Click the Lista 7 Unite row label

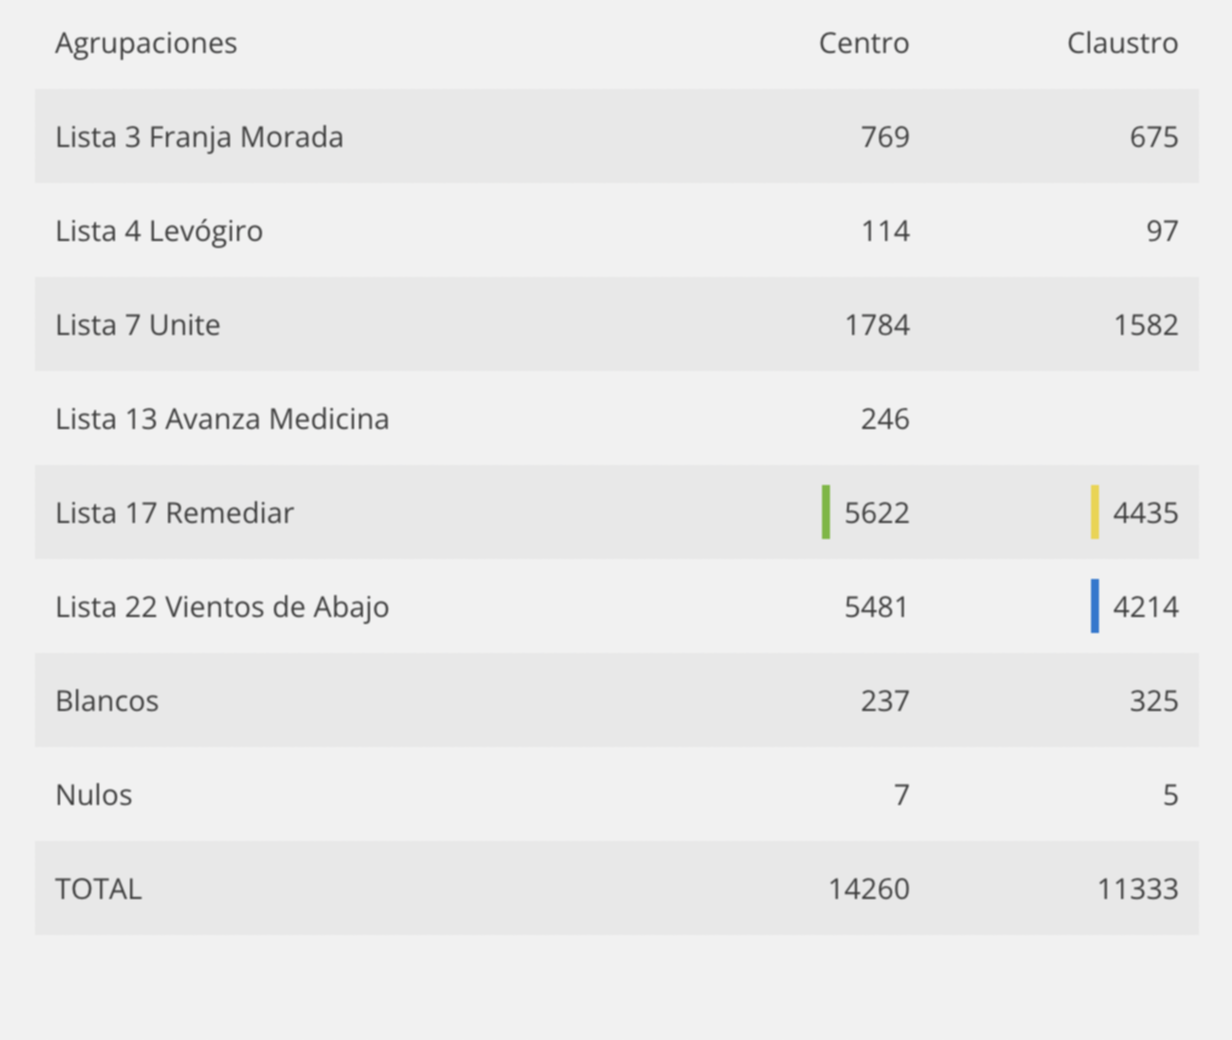(138, 325)
